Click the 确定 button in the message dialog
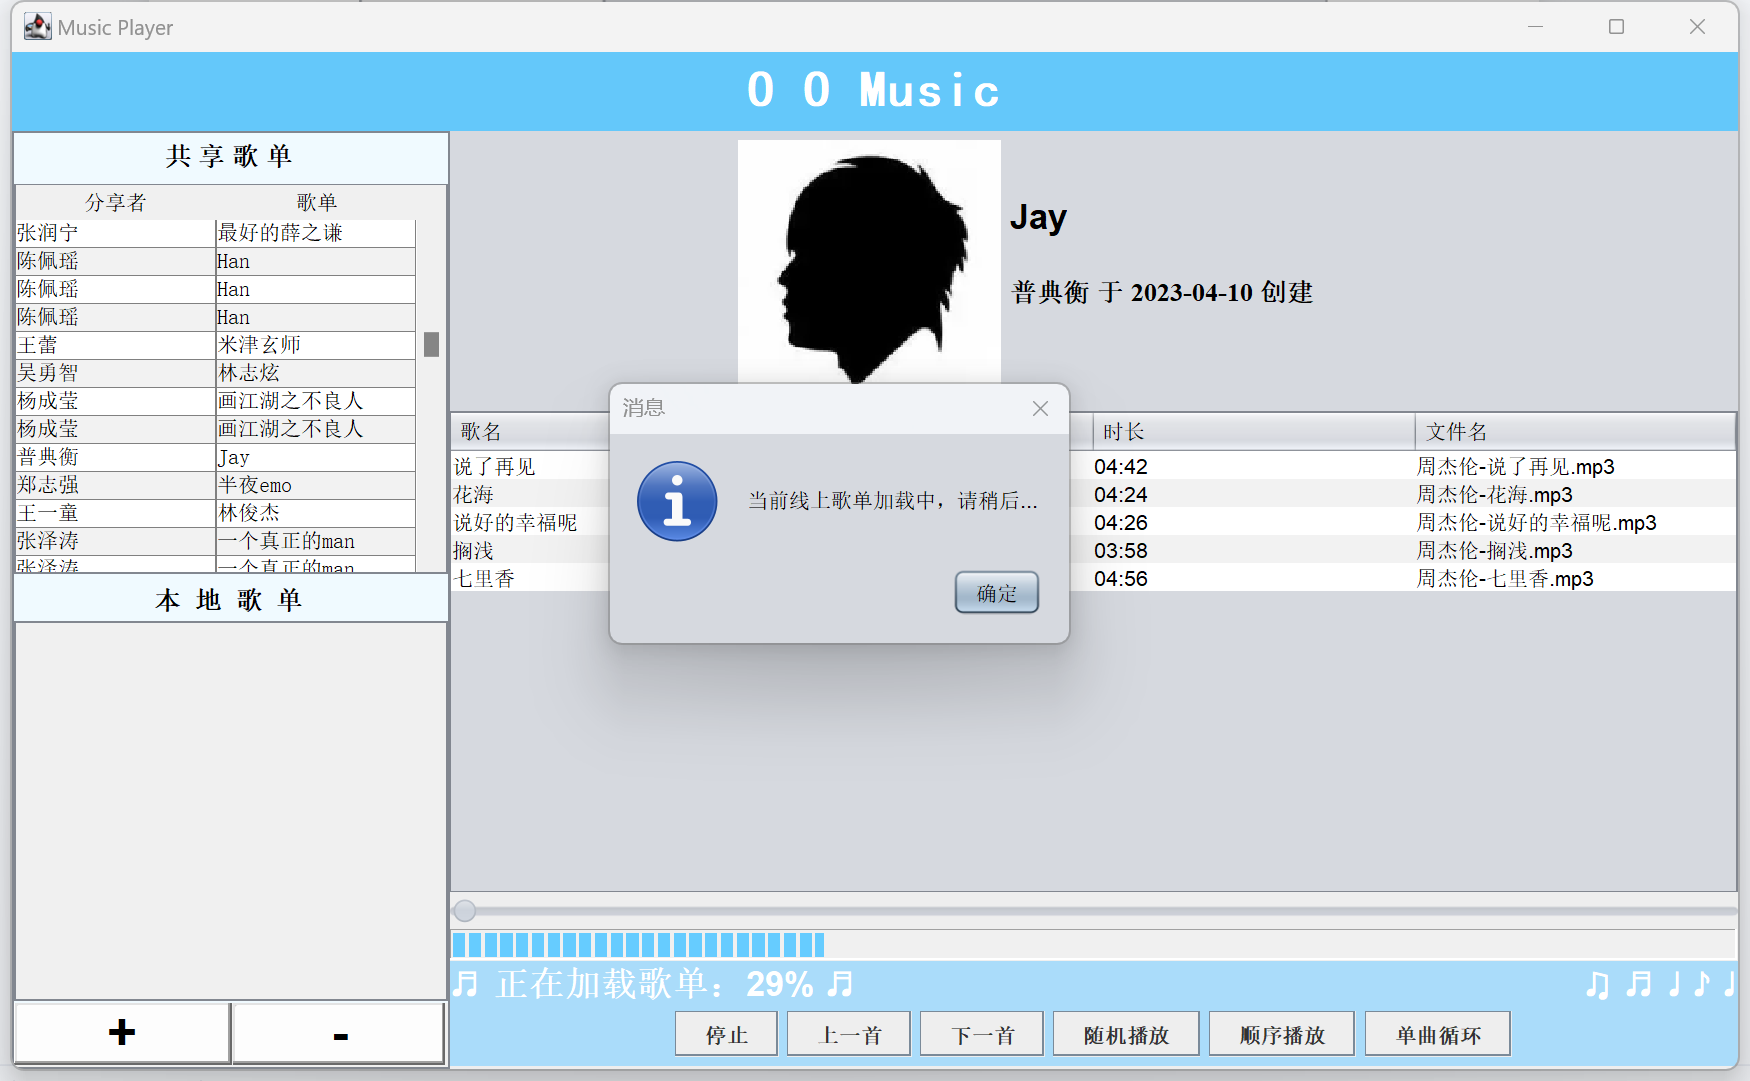The width and height of the screenshot is (1750, 1081). (x=996, y=593)
